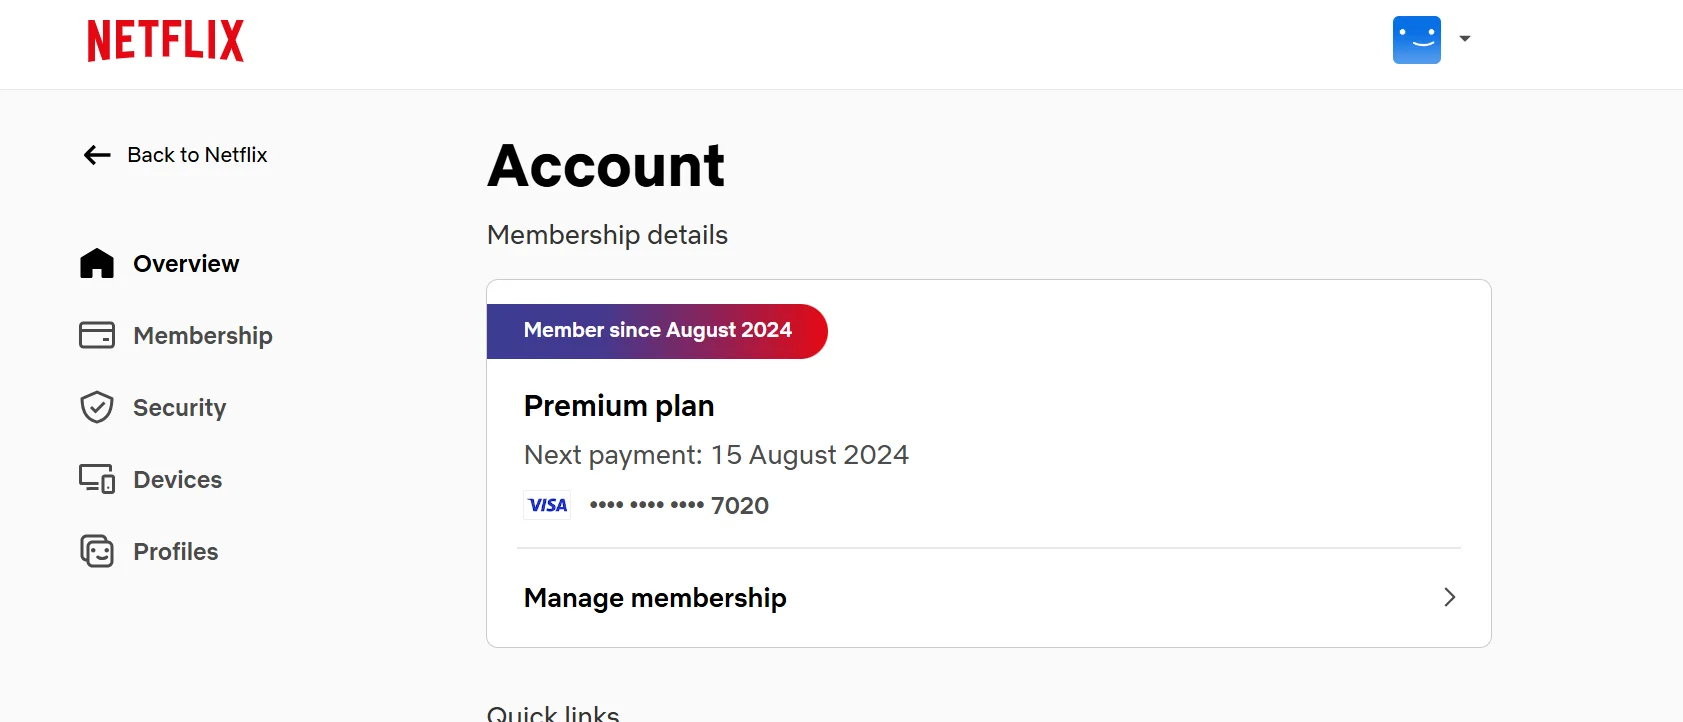
Task: Click the Security shield icon
Action: pos(97,407)
